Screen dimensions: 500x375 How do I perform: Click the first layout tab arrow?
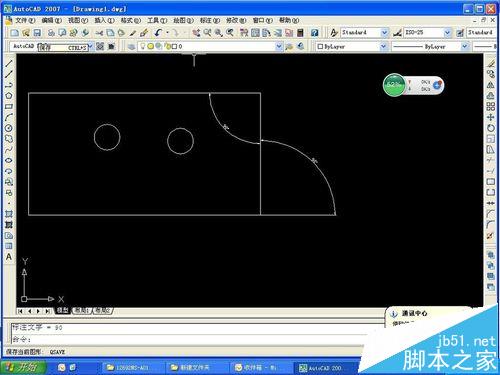[x=21, y=311]
